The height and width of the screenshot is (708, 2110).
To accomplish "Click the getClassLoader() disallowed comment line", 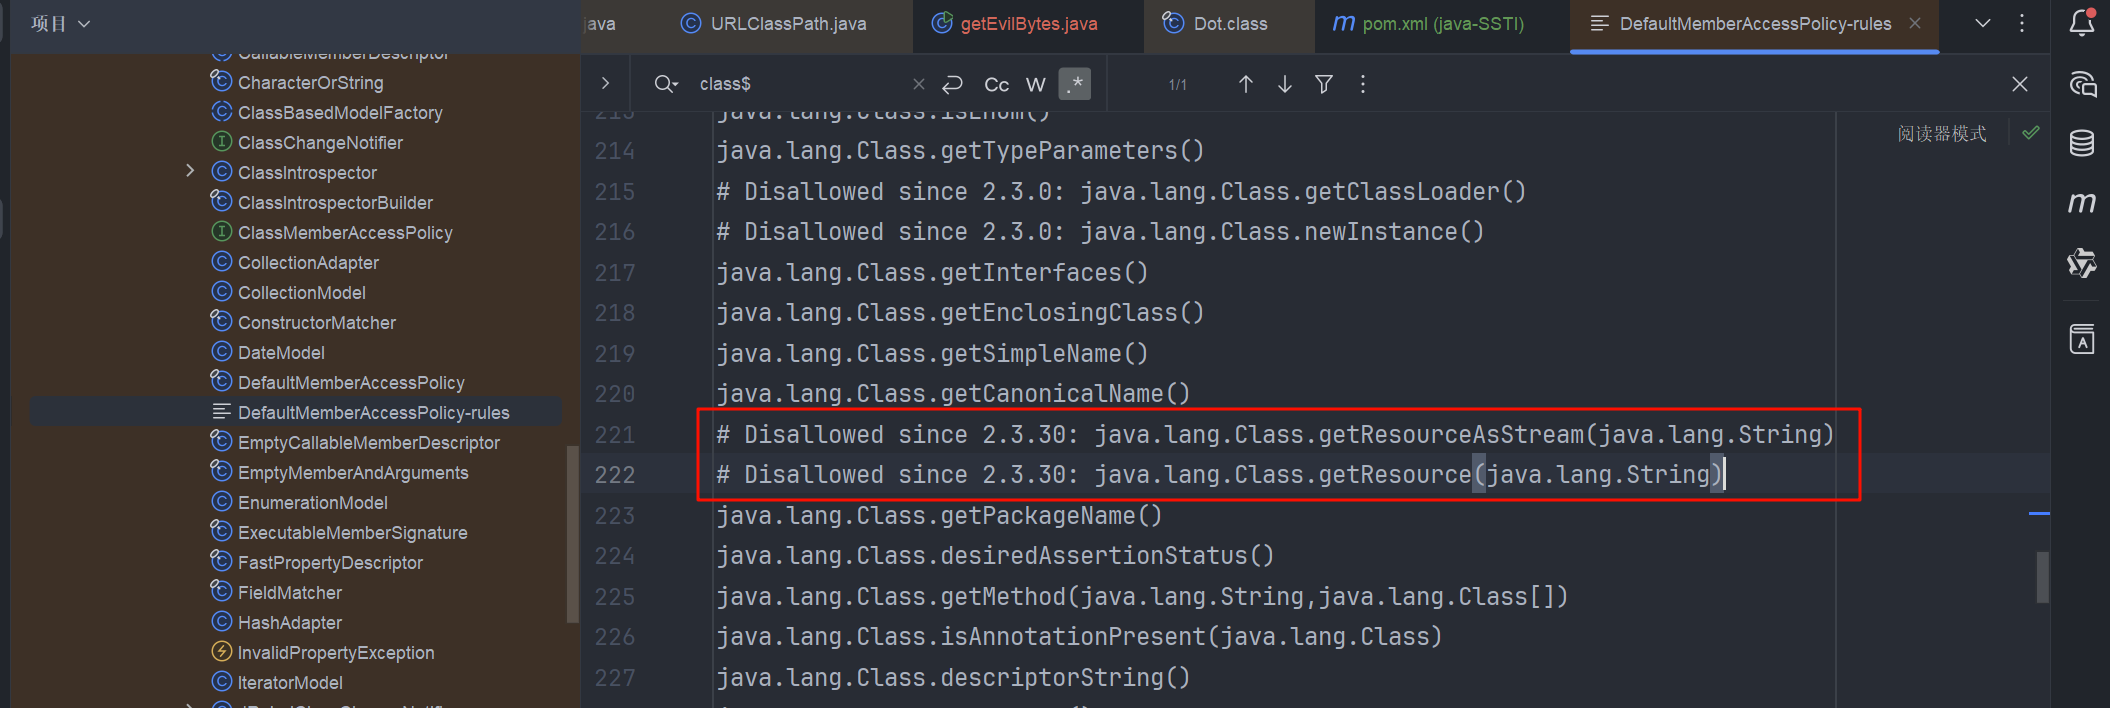I will click(1121, 192).
